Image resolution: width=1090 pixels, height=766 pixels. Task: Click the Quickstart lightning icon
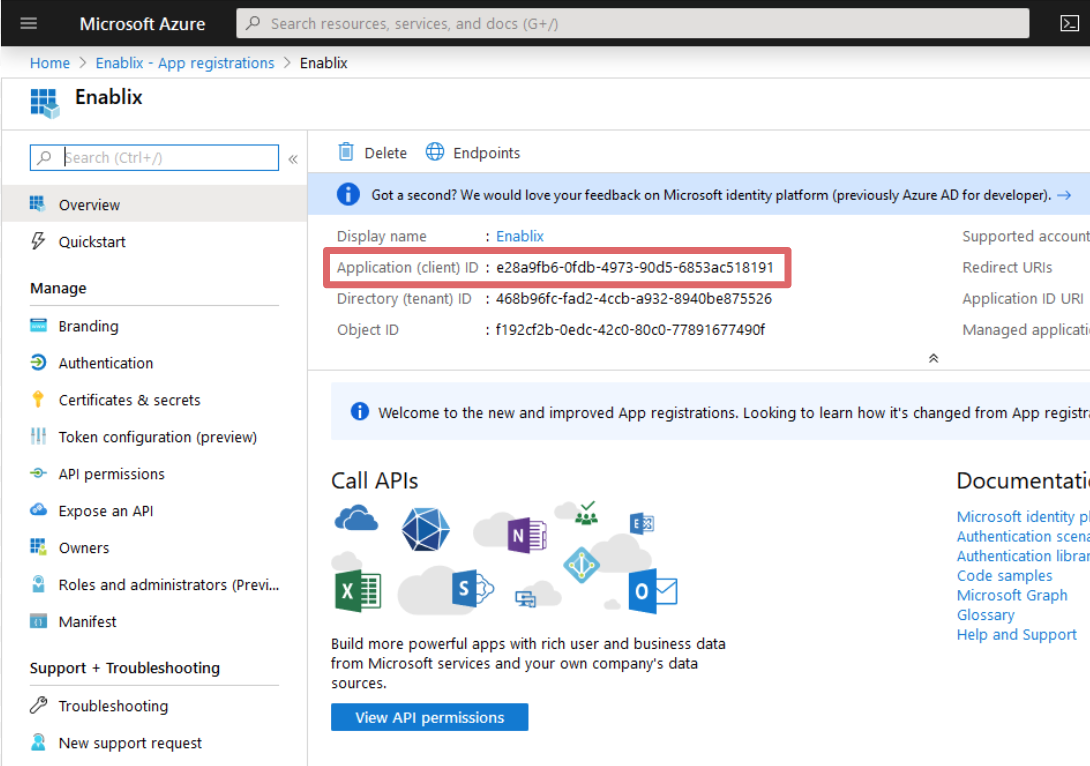(x=38, y=241)
